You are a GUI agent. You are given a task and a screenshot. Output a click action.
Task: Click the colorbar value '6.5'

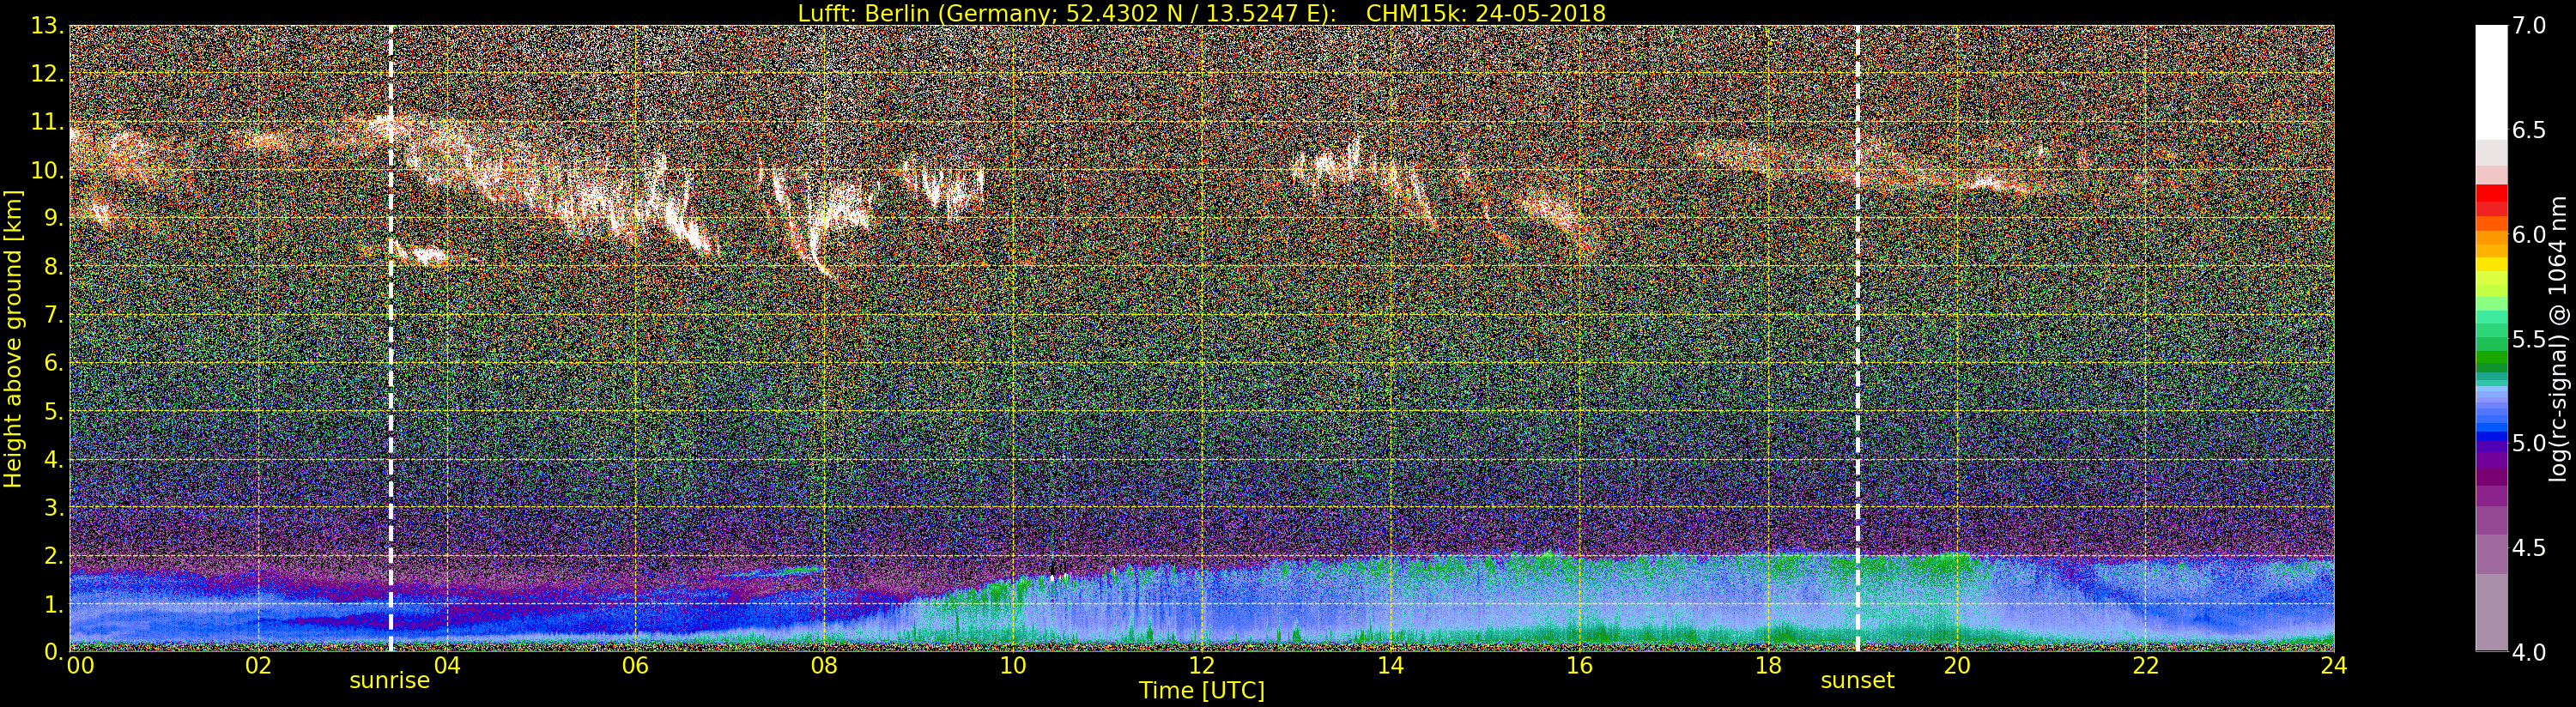click(2529, 130)
